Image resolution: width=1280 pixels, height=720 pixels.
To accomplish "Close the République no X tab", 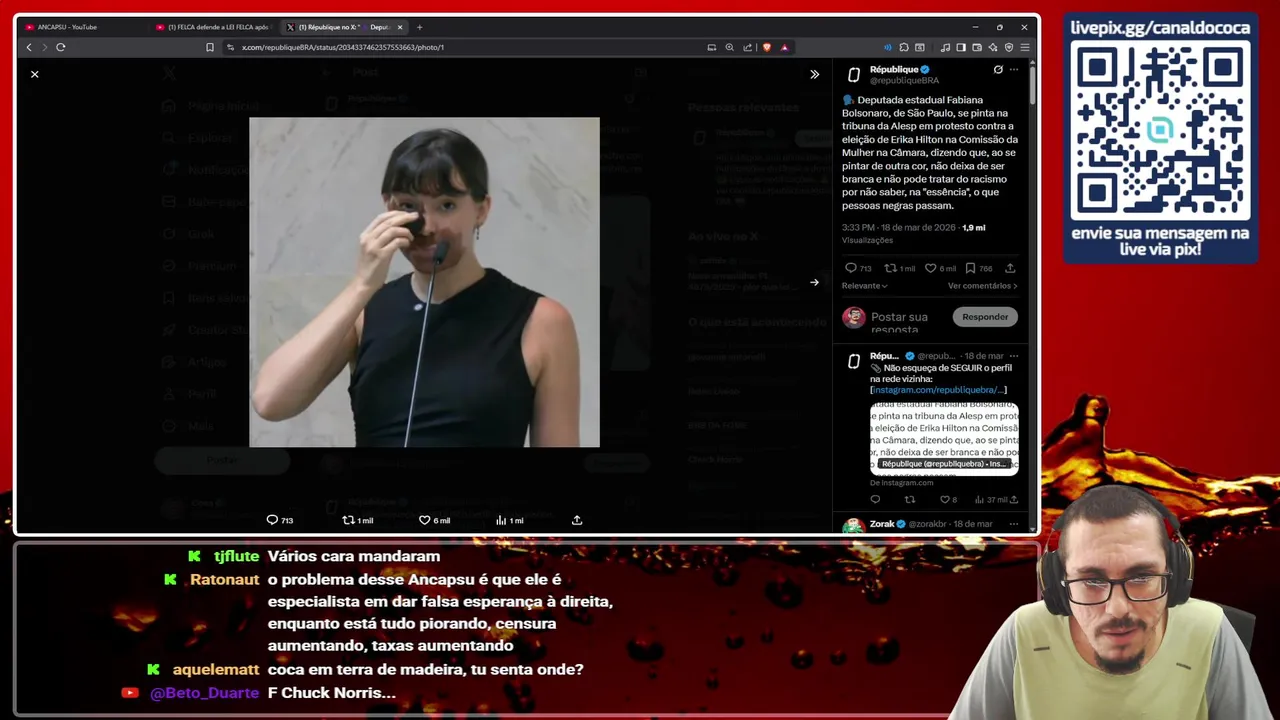I will coord(400,27).
